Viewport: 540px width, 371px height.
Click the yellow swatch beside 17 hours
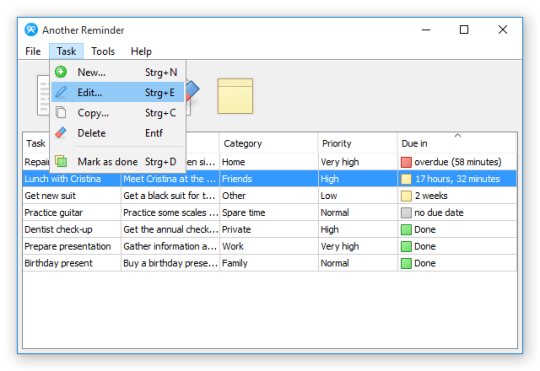point(406,179)
